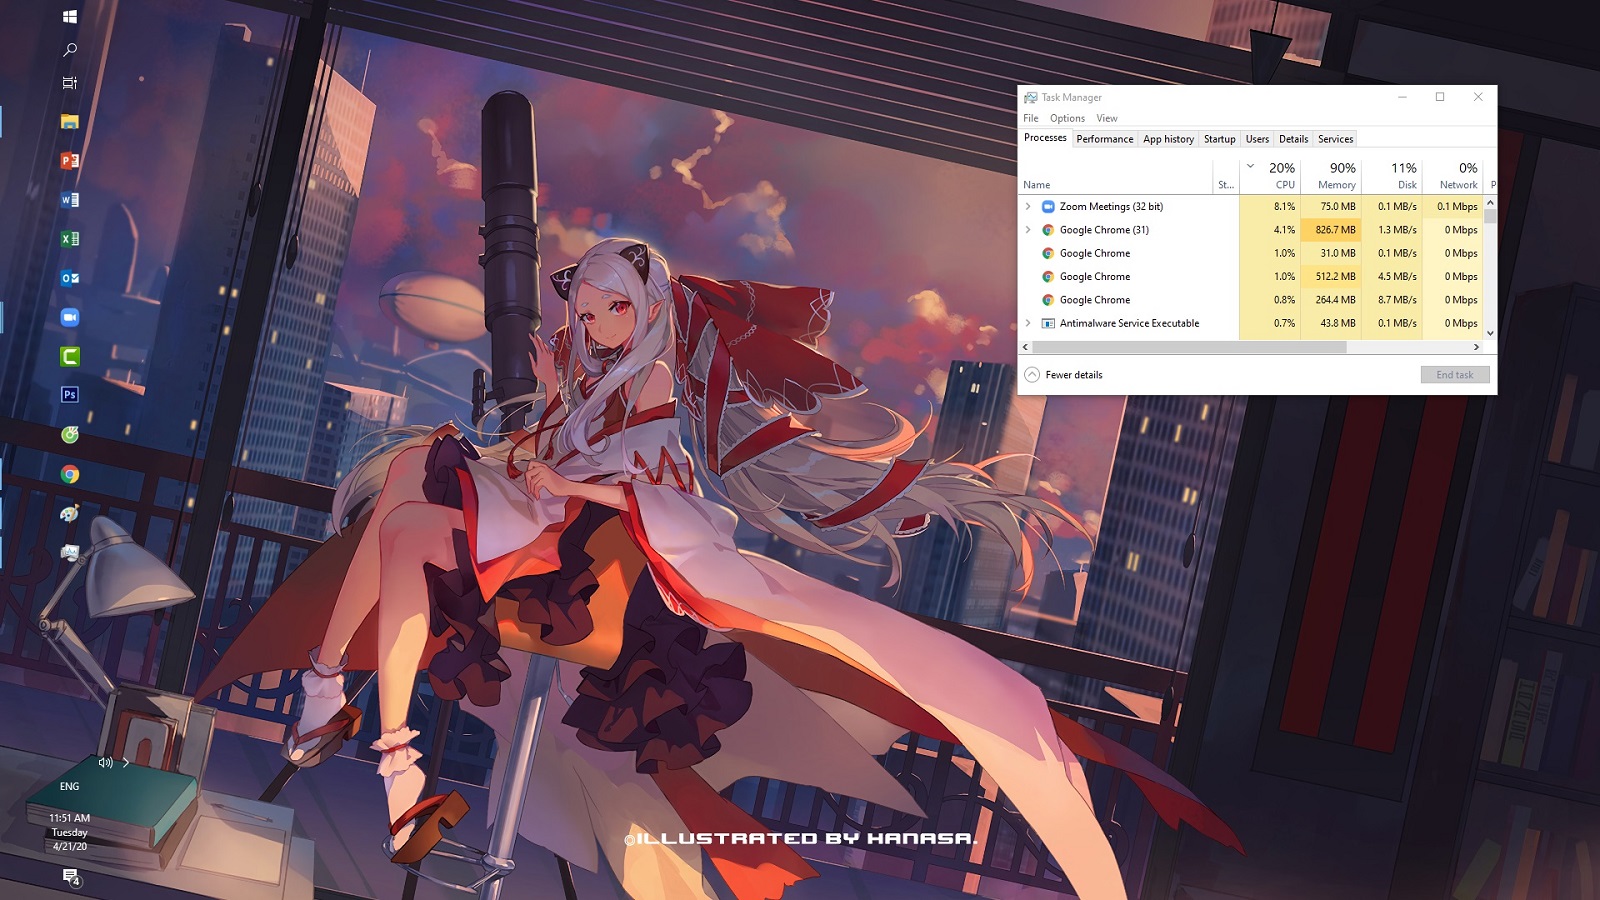Image resolution: width=1600 pixels, height=900 pixels.
Task: Click the 8.1% CPU cell
Action: 1270,207
